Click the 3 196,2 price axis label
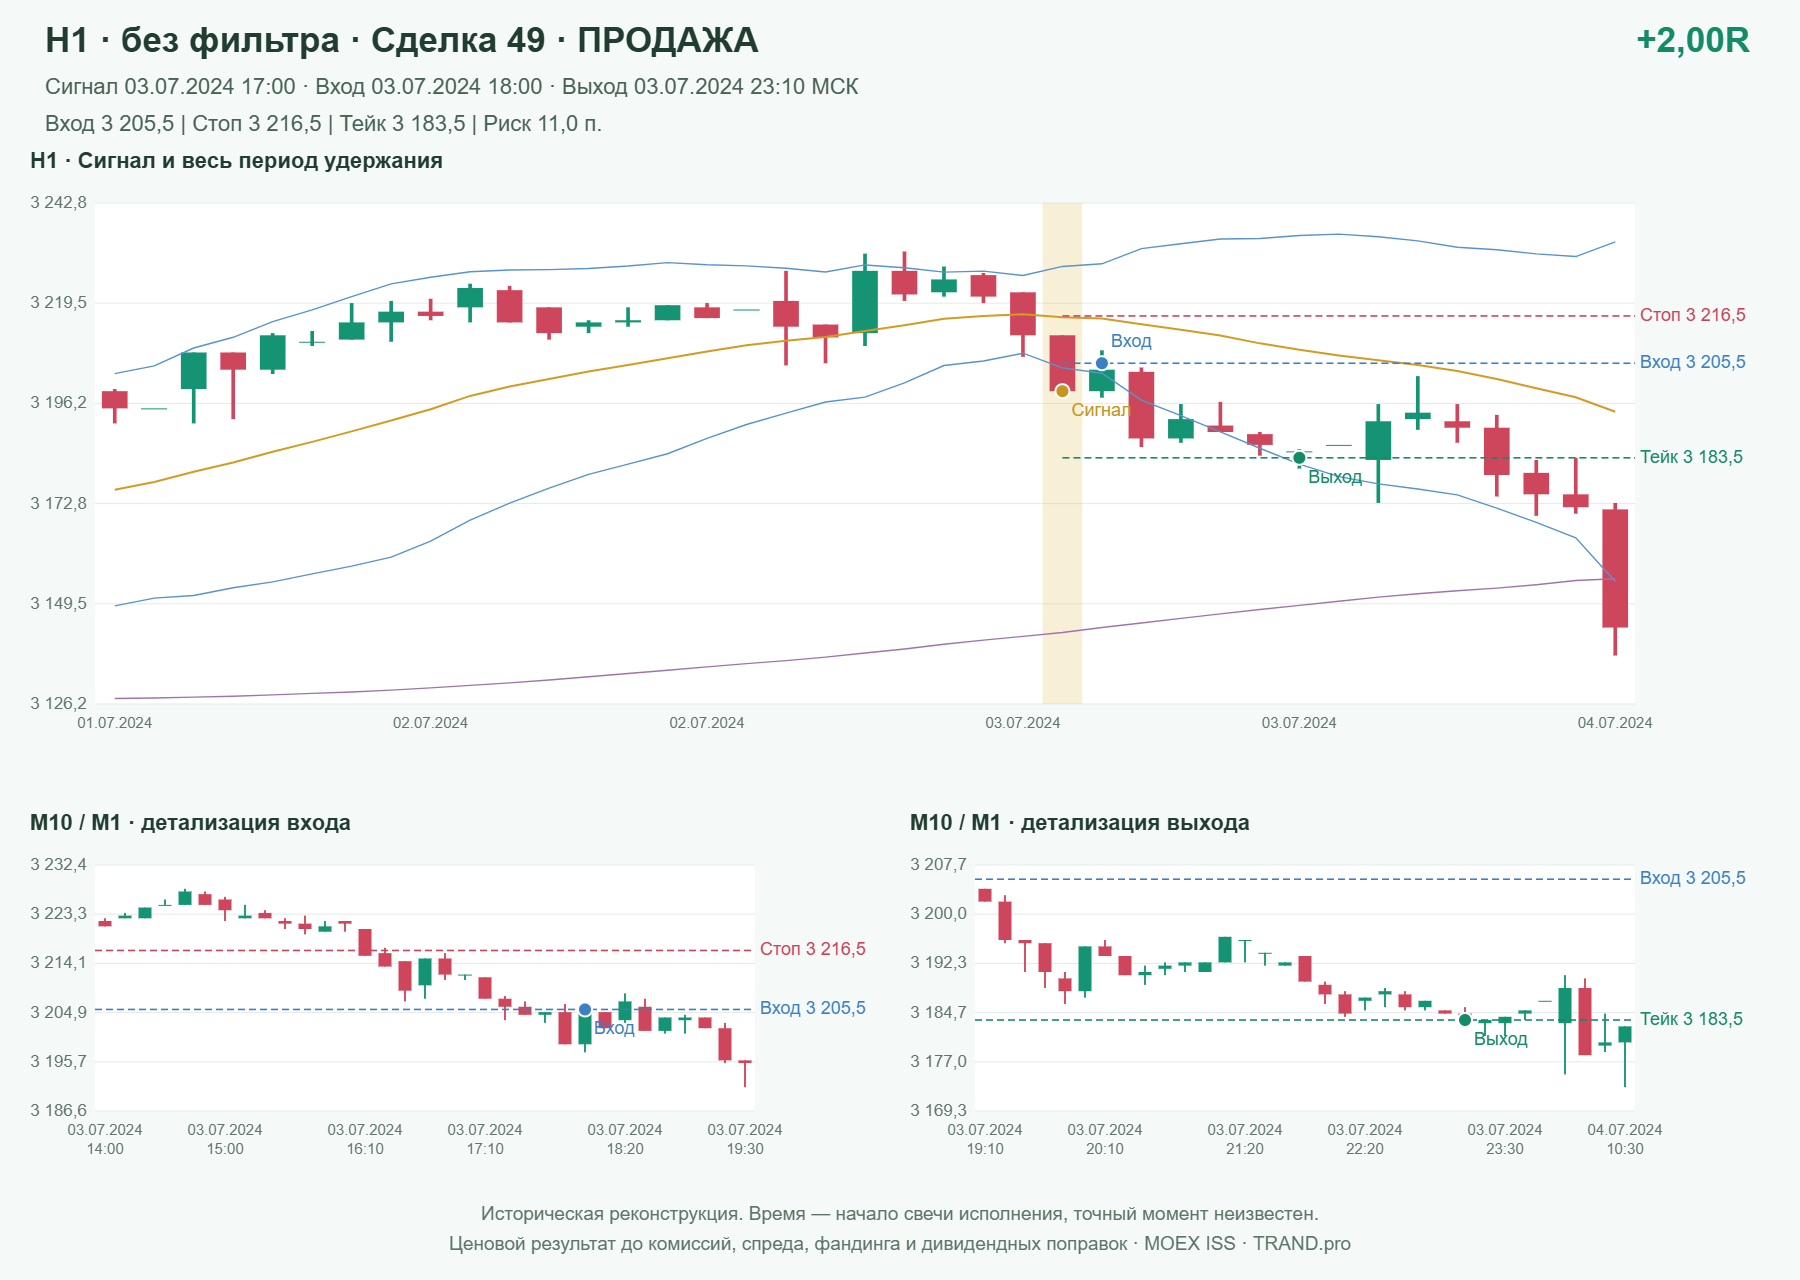Image resolution: width=1800 pixels, height=1280 pixels. tap(58, 403)
